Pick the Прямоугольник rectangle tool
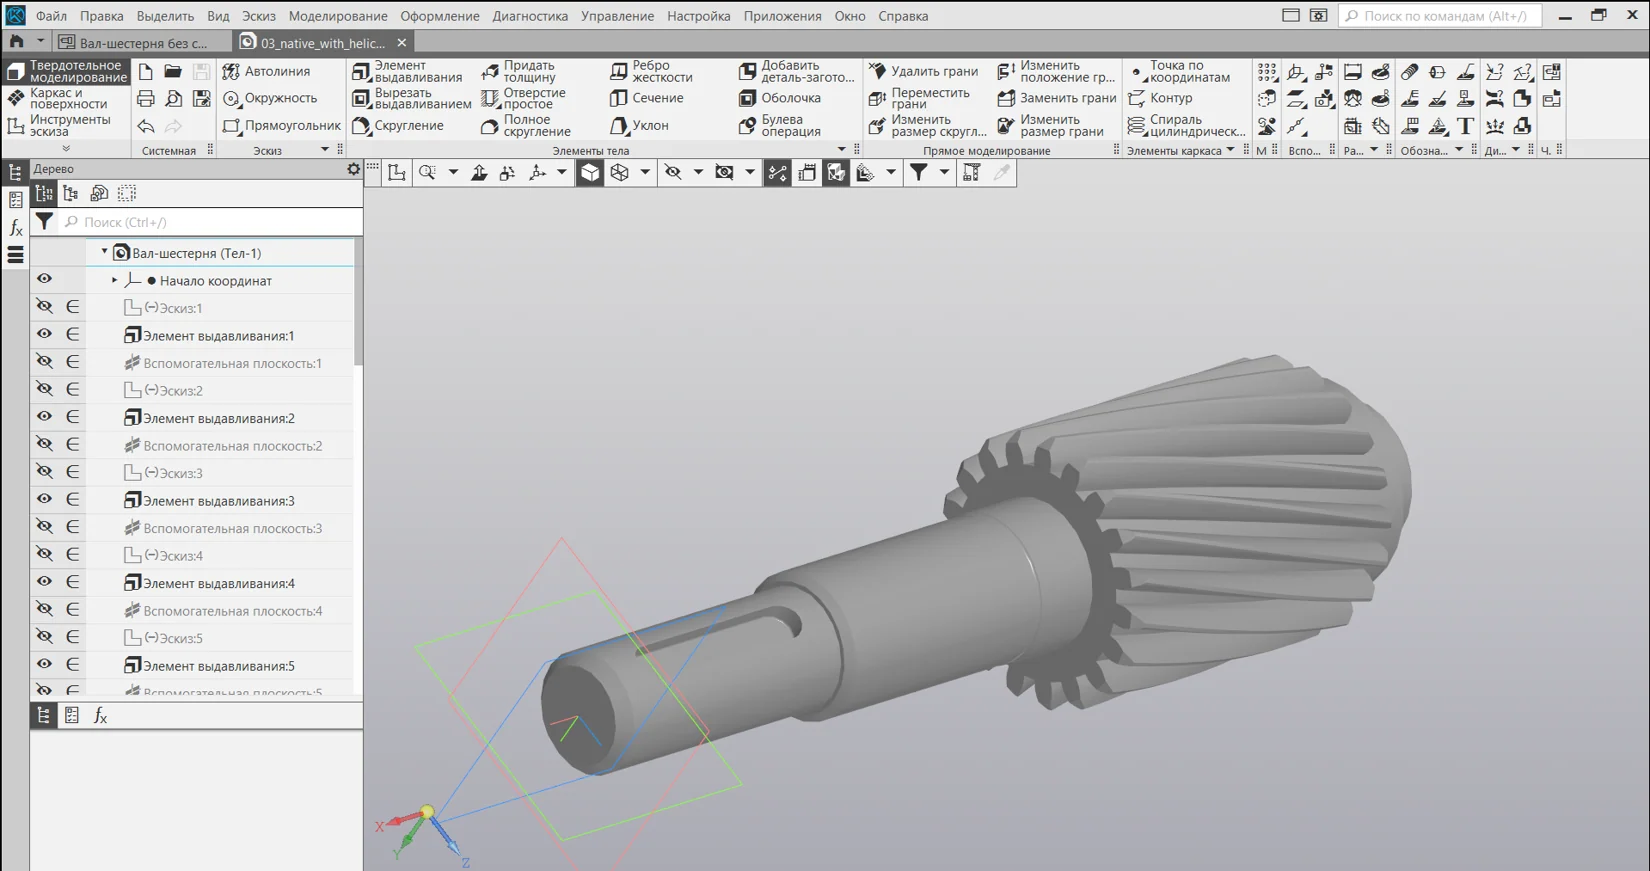The width and height of the screenshot is (1650, 871). point(281,125)
